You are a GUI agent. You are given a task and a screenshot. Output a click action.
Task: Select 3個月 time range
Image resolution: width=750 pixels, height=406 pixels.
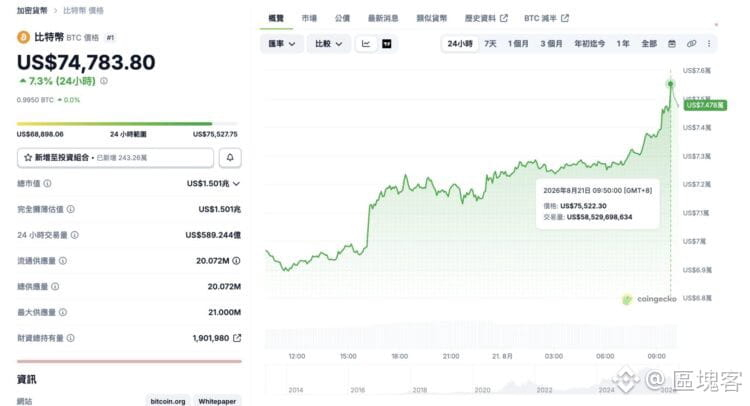[x=551, y=44]
